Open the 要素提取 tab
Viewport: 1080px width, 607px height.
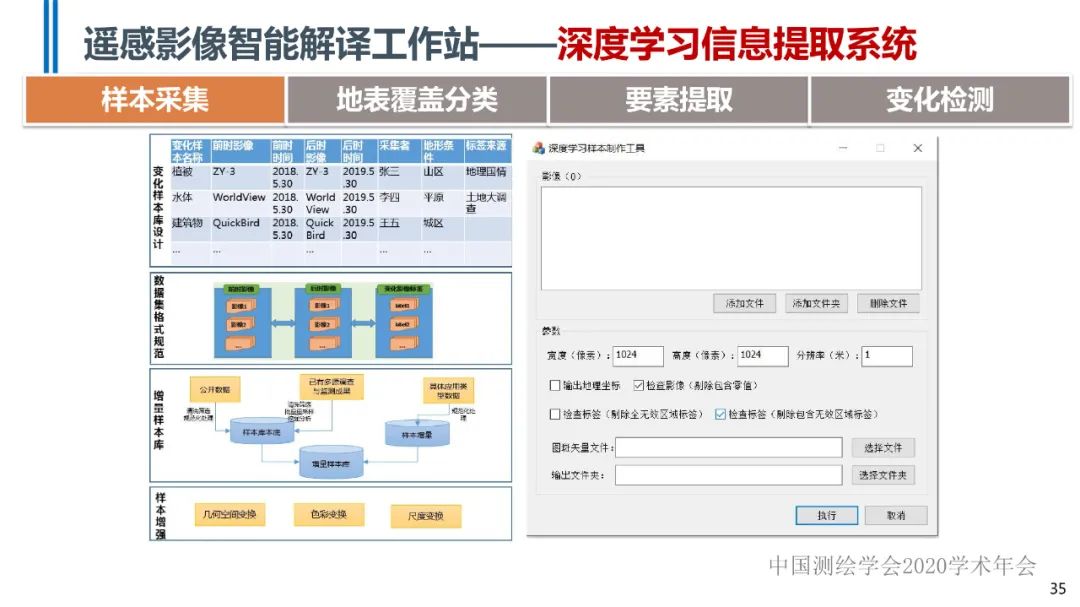pyautogui.click(x=680, y=97)
